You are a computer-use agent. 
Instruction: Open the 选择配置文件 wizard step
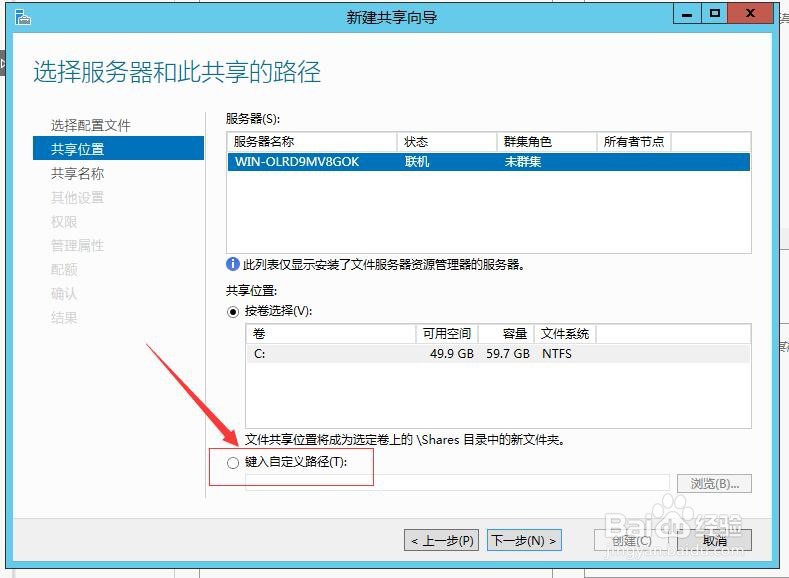click(91, 125)
